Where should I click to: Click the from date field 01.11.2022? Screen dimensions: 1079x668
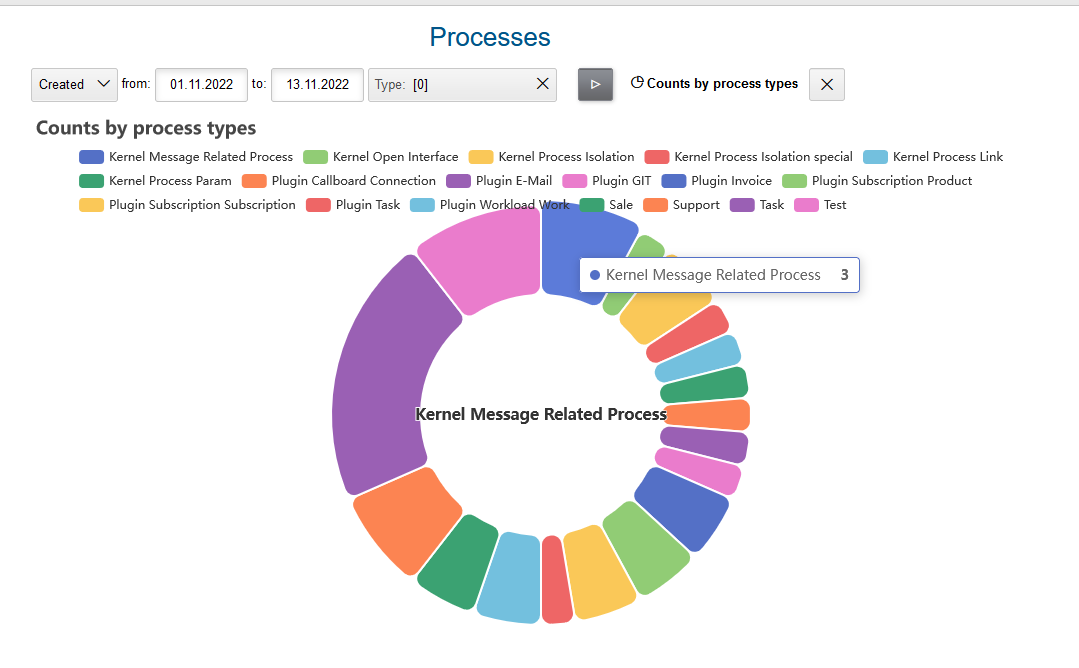click(201, 85)
